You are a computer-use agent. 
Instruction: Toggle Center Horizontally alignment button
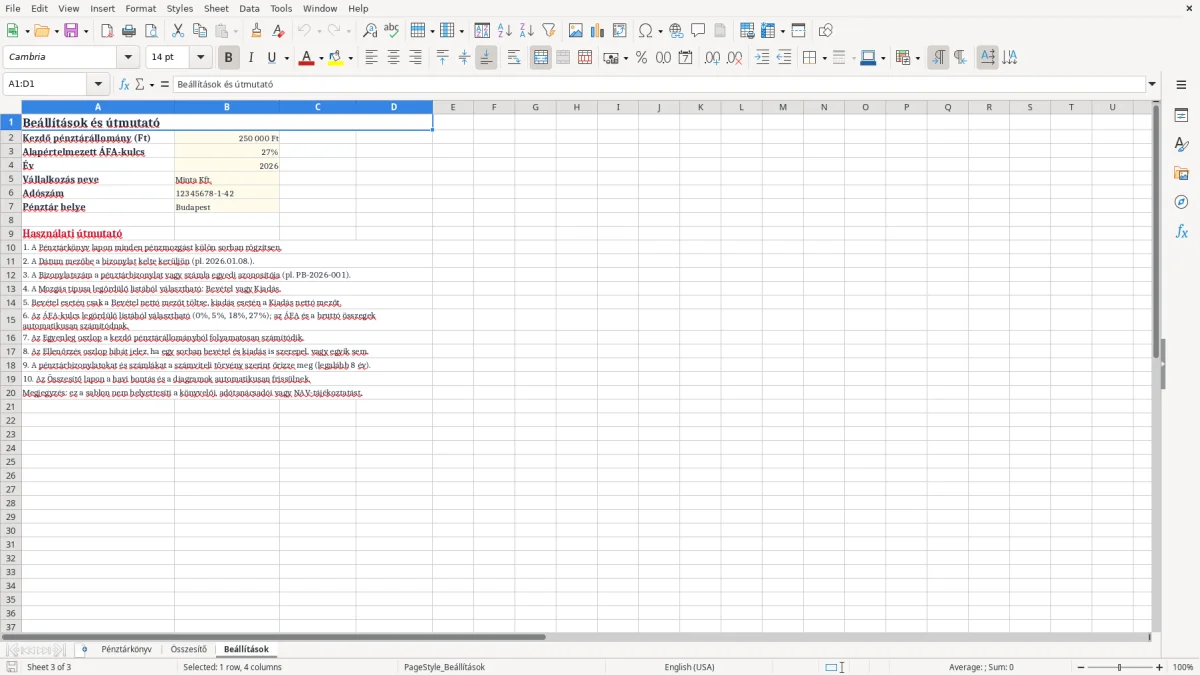click(x=393, y=58)
